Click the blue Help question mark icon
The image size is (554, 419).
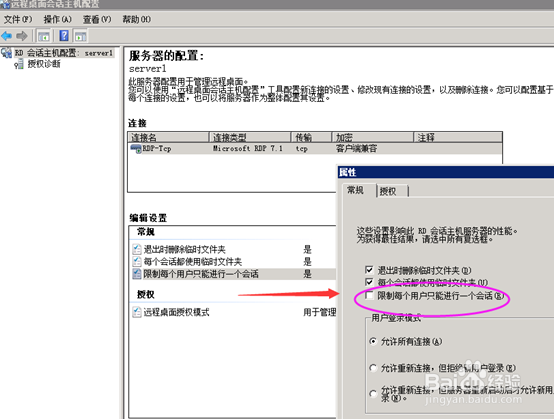(x=64, y=36)
